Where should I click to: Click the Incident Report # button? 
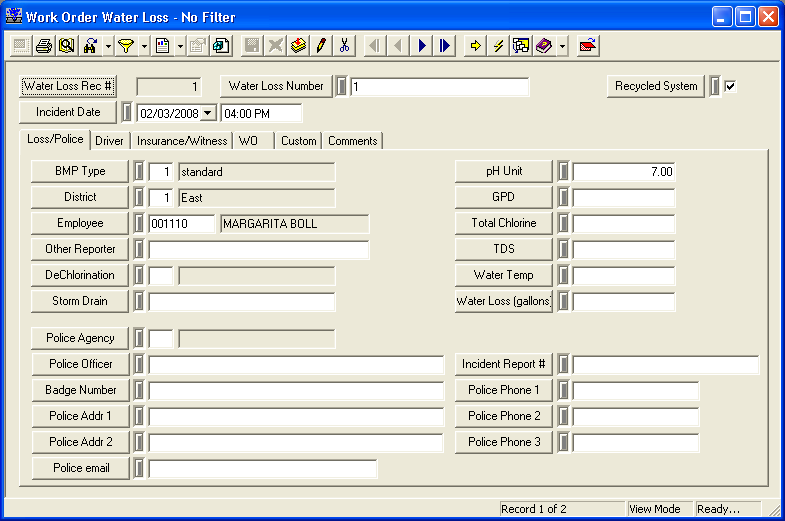pos(504,364)
